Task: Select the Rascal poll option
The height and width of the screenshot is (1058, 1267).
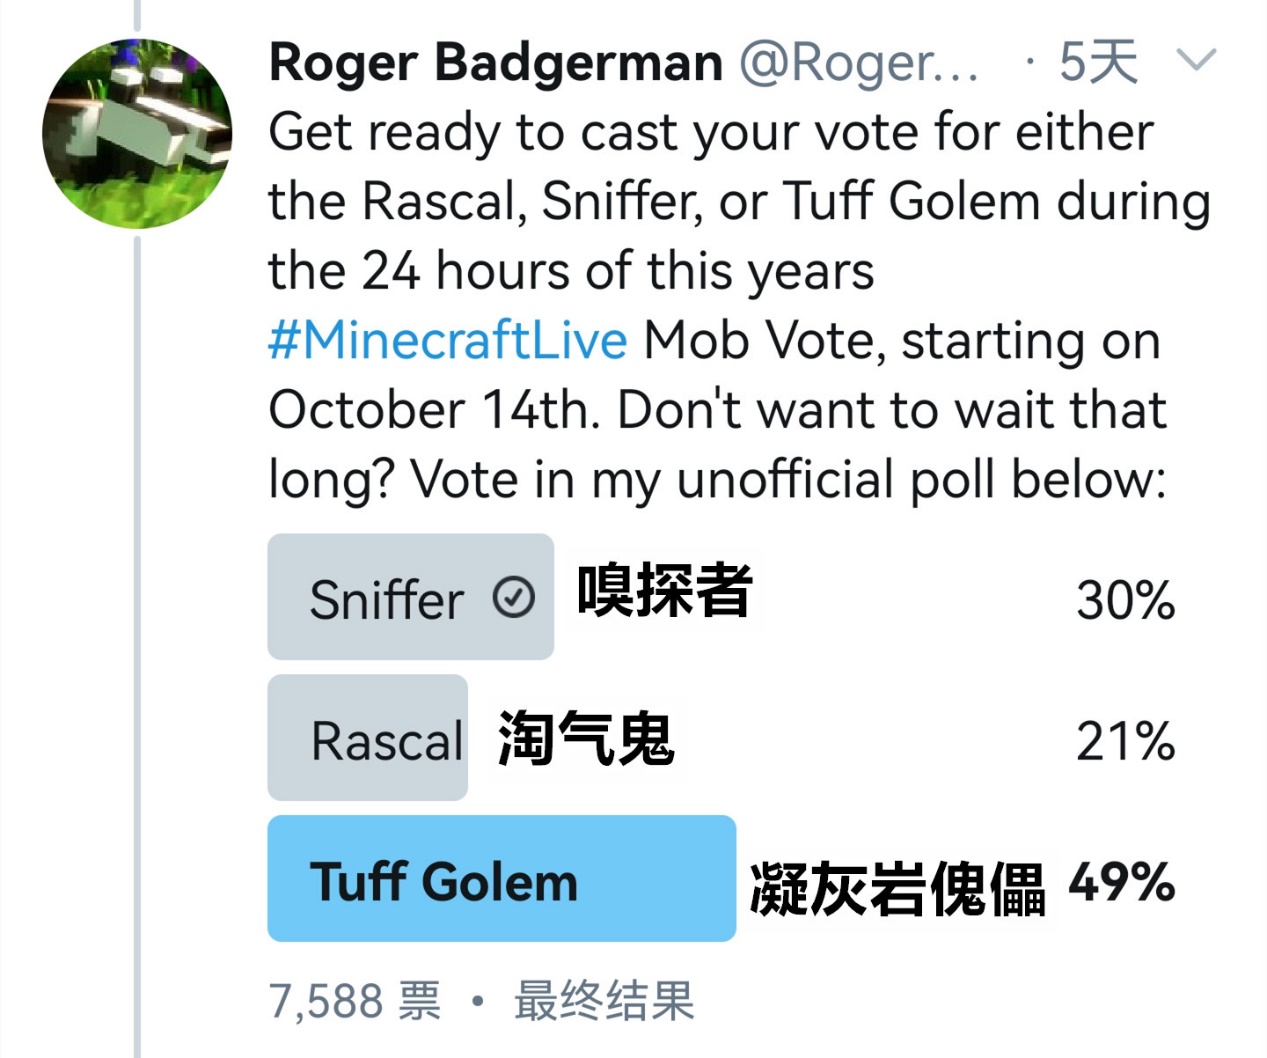Action: pos(368,738)
